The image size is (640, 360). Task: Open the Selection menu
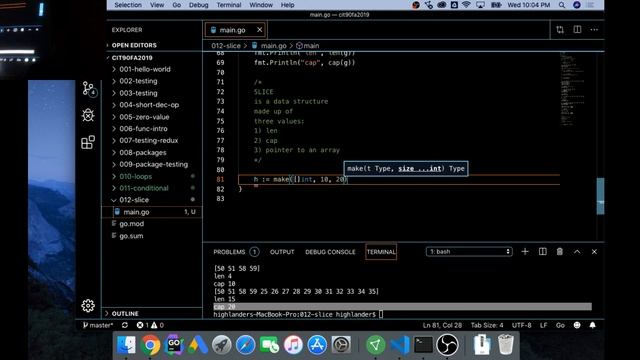pos(128,5)
